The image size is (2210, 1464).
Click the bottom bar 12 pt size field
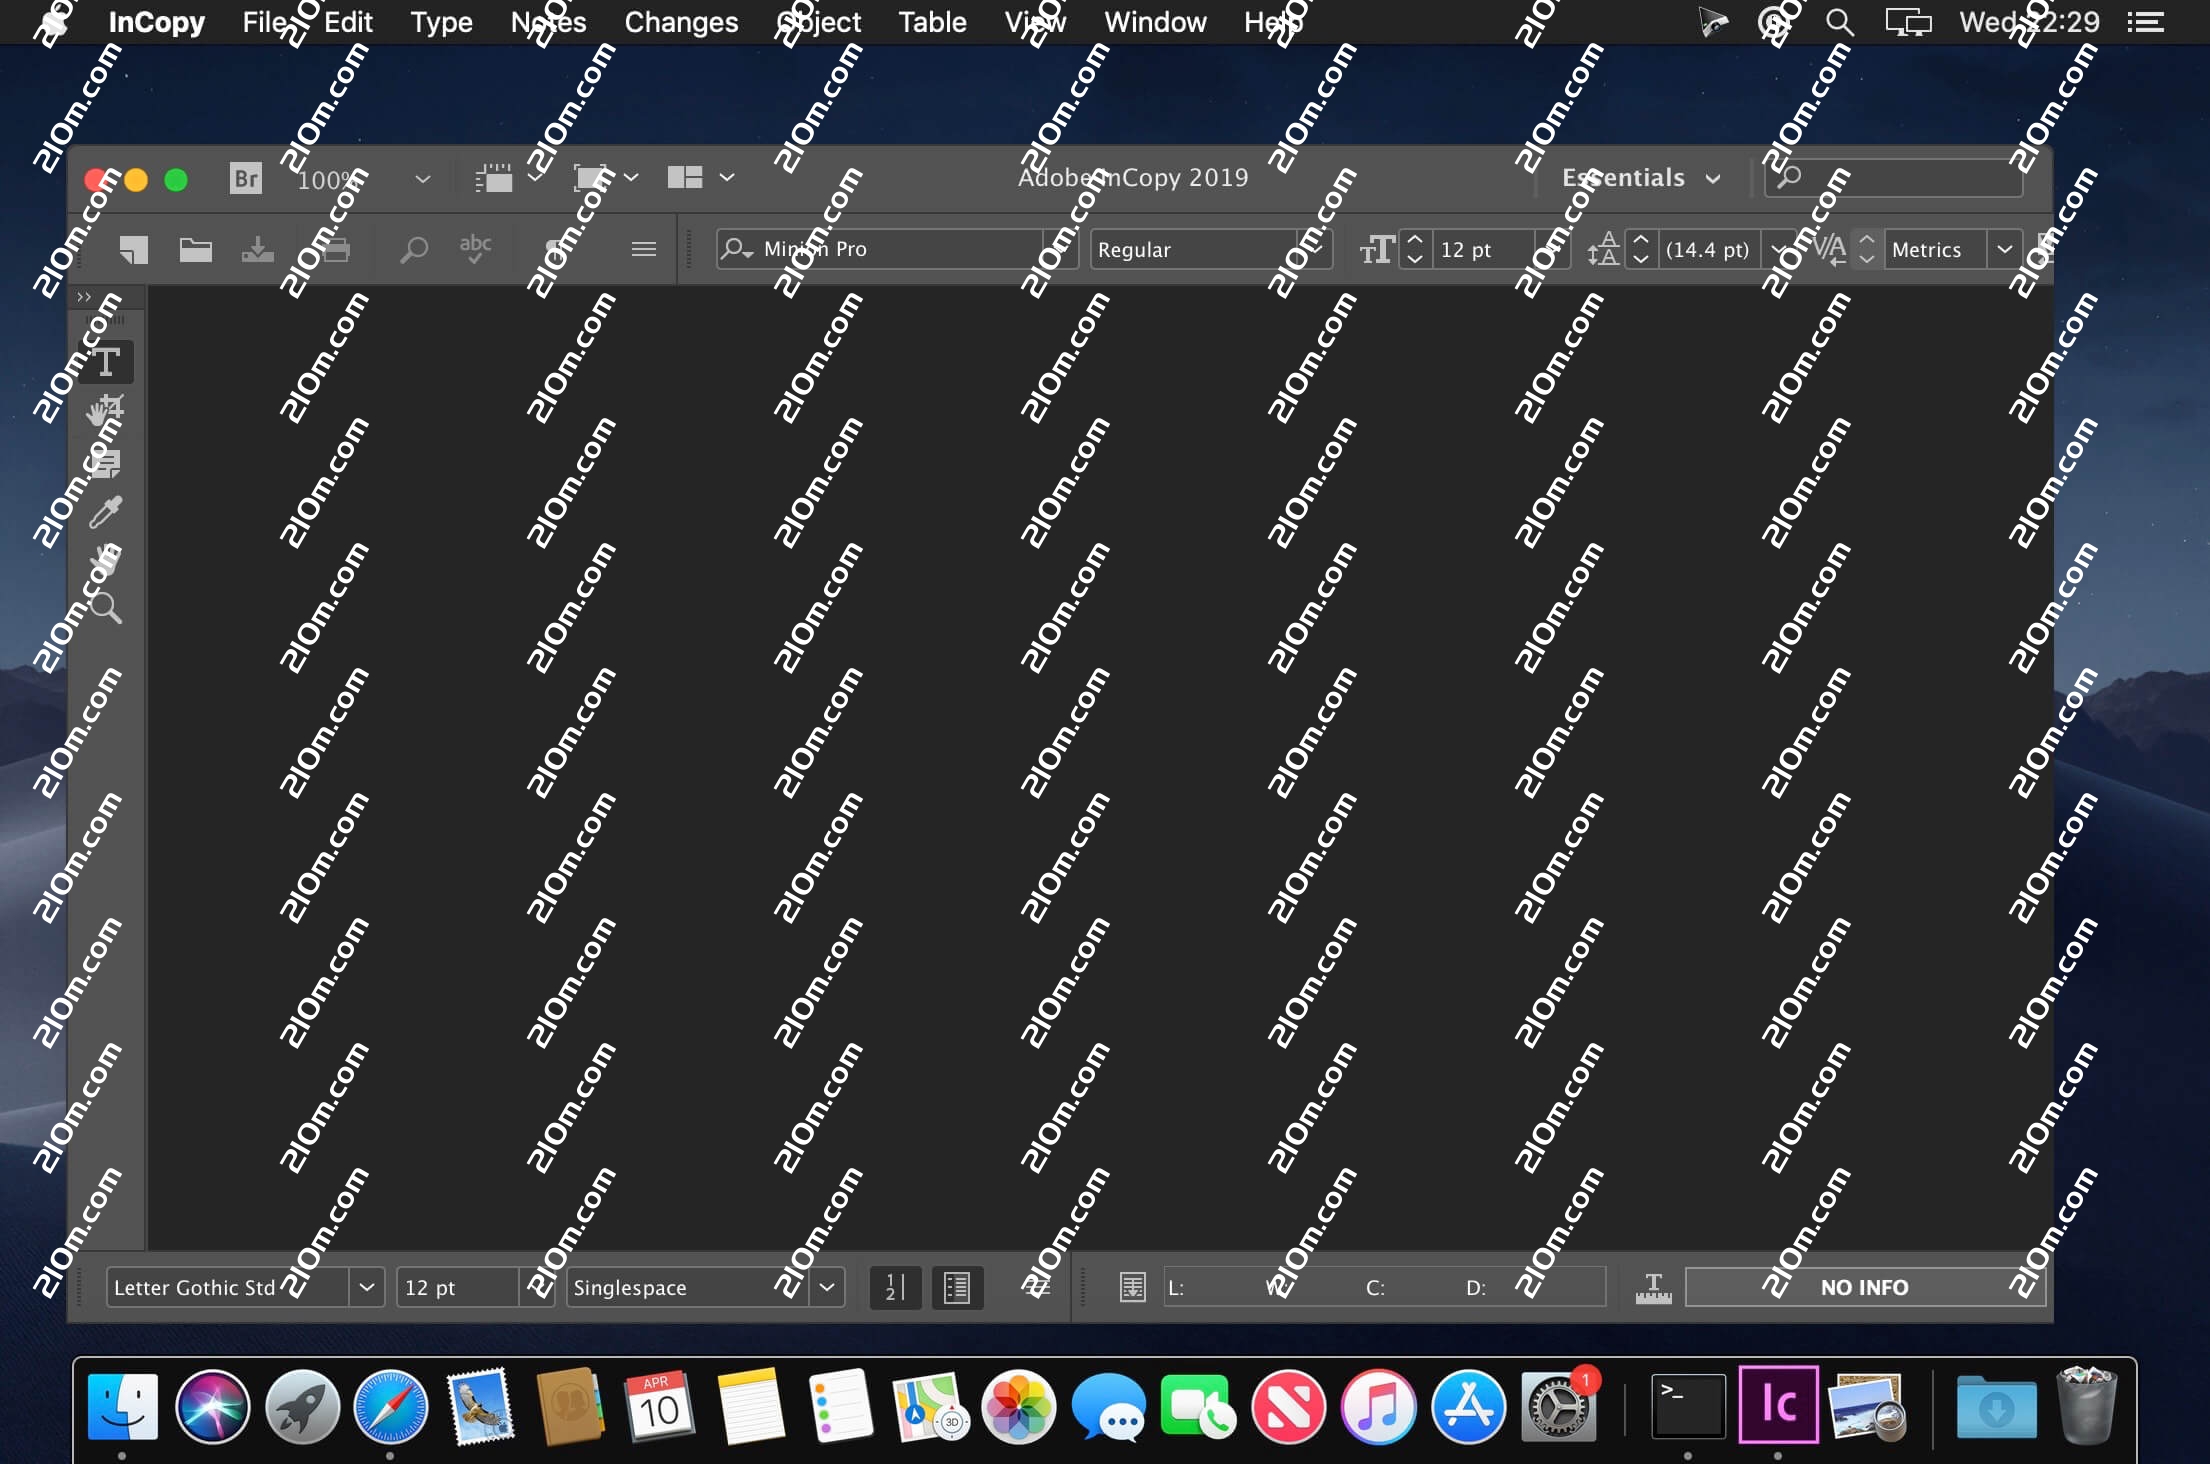pos(458,1288)
